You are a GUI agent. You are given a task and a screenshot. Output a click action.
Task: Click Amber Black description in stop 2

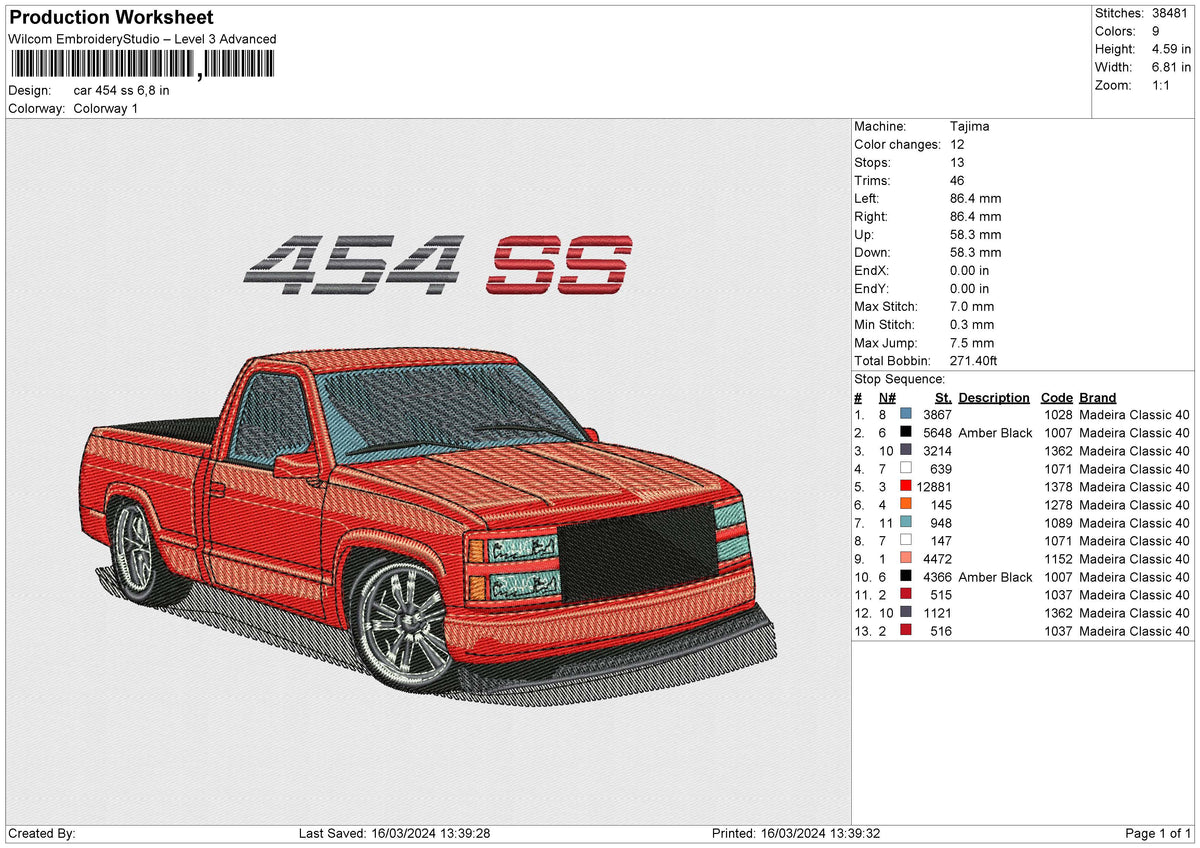pyautogui.click(x=995, y=433)
